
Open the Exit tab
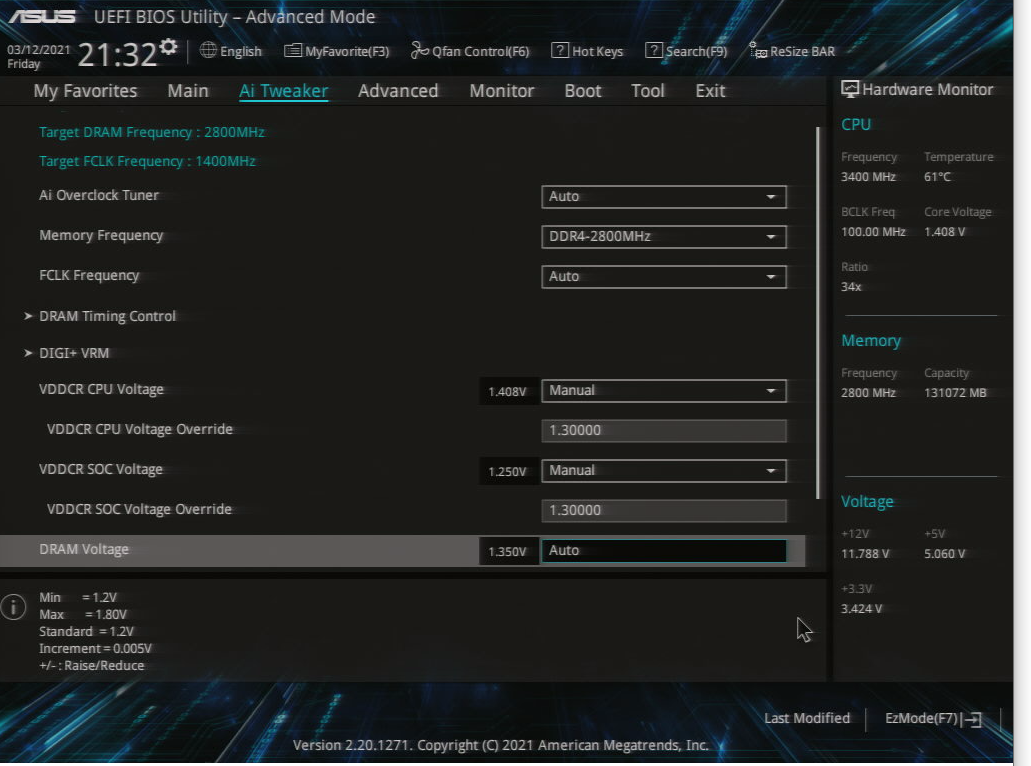click(x=710, y=91)
